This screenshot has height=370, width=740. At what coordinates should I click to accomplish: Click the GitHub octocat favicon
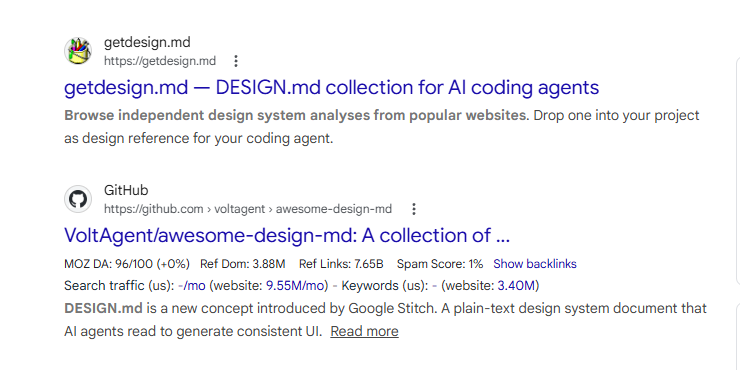pyautogui.click(x=78, y=199)
